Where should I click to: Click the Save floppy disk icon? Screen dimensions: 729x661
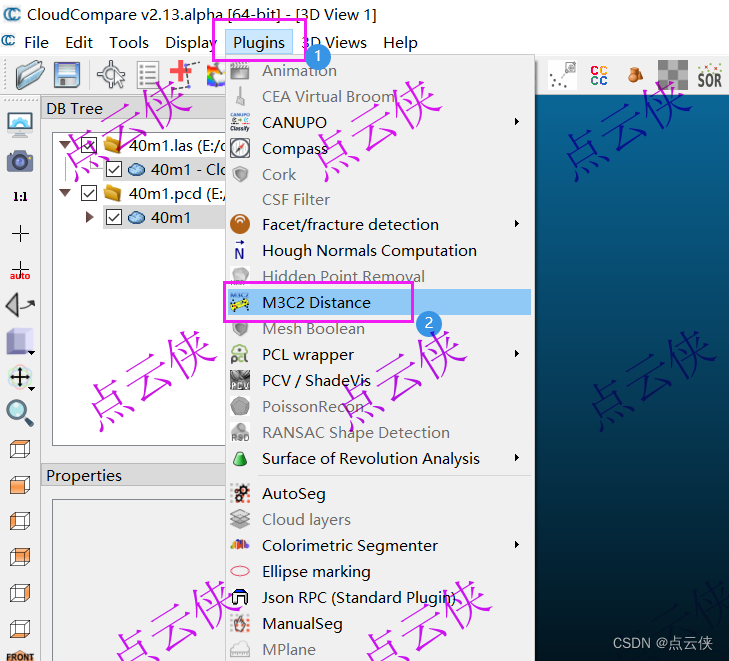coord(66,74)
